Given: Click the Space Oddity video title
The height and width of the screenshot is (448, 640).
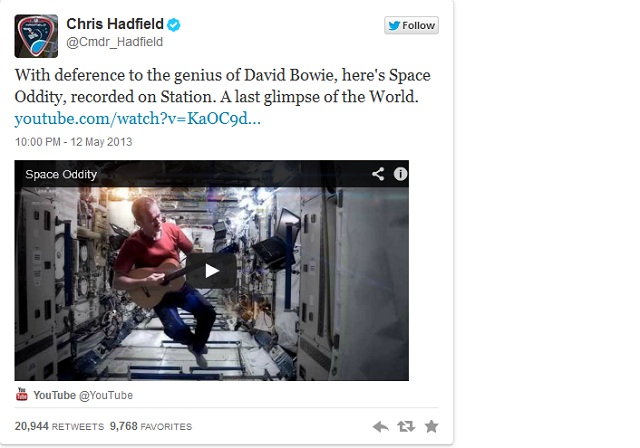Looking at the screenshot, I should tap(61, 174).
